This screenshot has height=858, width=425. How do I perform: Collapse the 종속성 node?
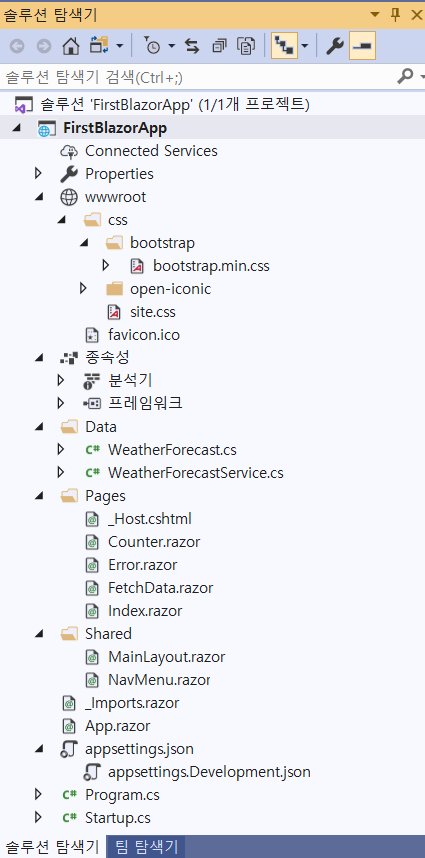click(38, 358)
